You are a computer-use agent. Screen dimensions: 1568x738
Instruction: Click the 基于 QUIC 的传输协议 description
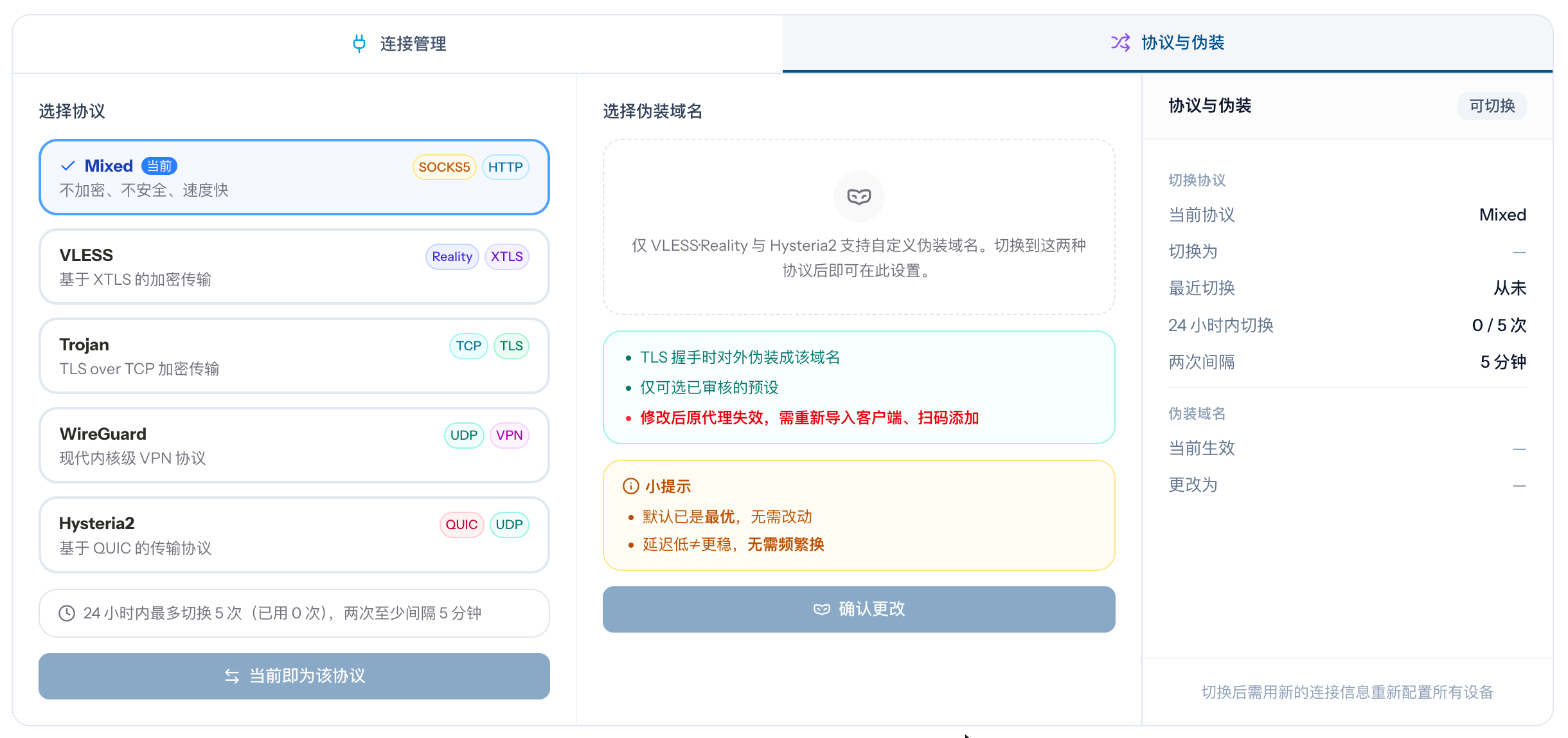click(x=136, y=548)
